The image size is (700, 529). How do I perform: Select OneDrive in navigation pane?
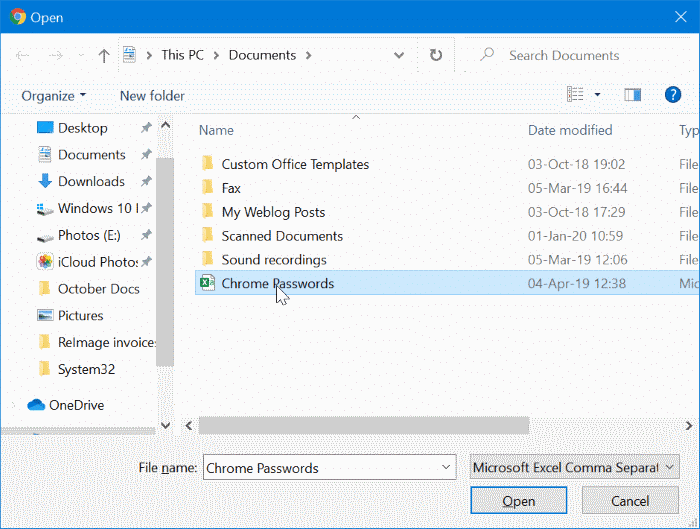(x=76, y=405)
